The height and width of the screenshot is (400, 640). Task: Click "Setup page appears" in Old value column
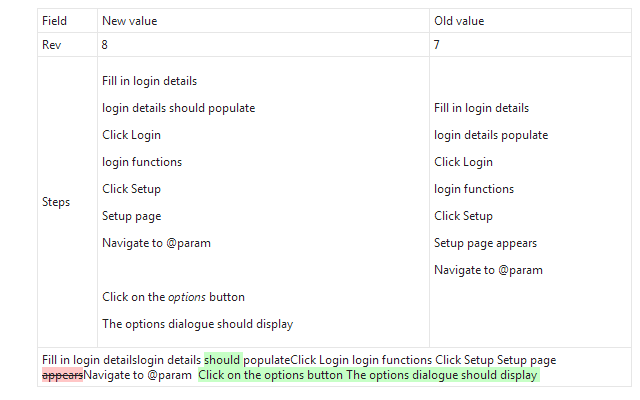pos(485,243)
